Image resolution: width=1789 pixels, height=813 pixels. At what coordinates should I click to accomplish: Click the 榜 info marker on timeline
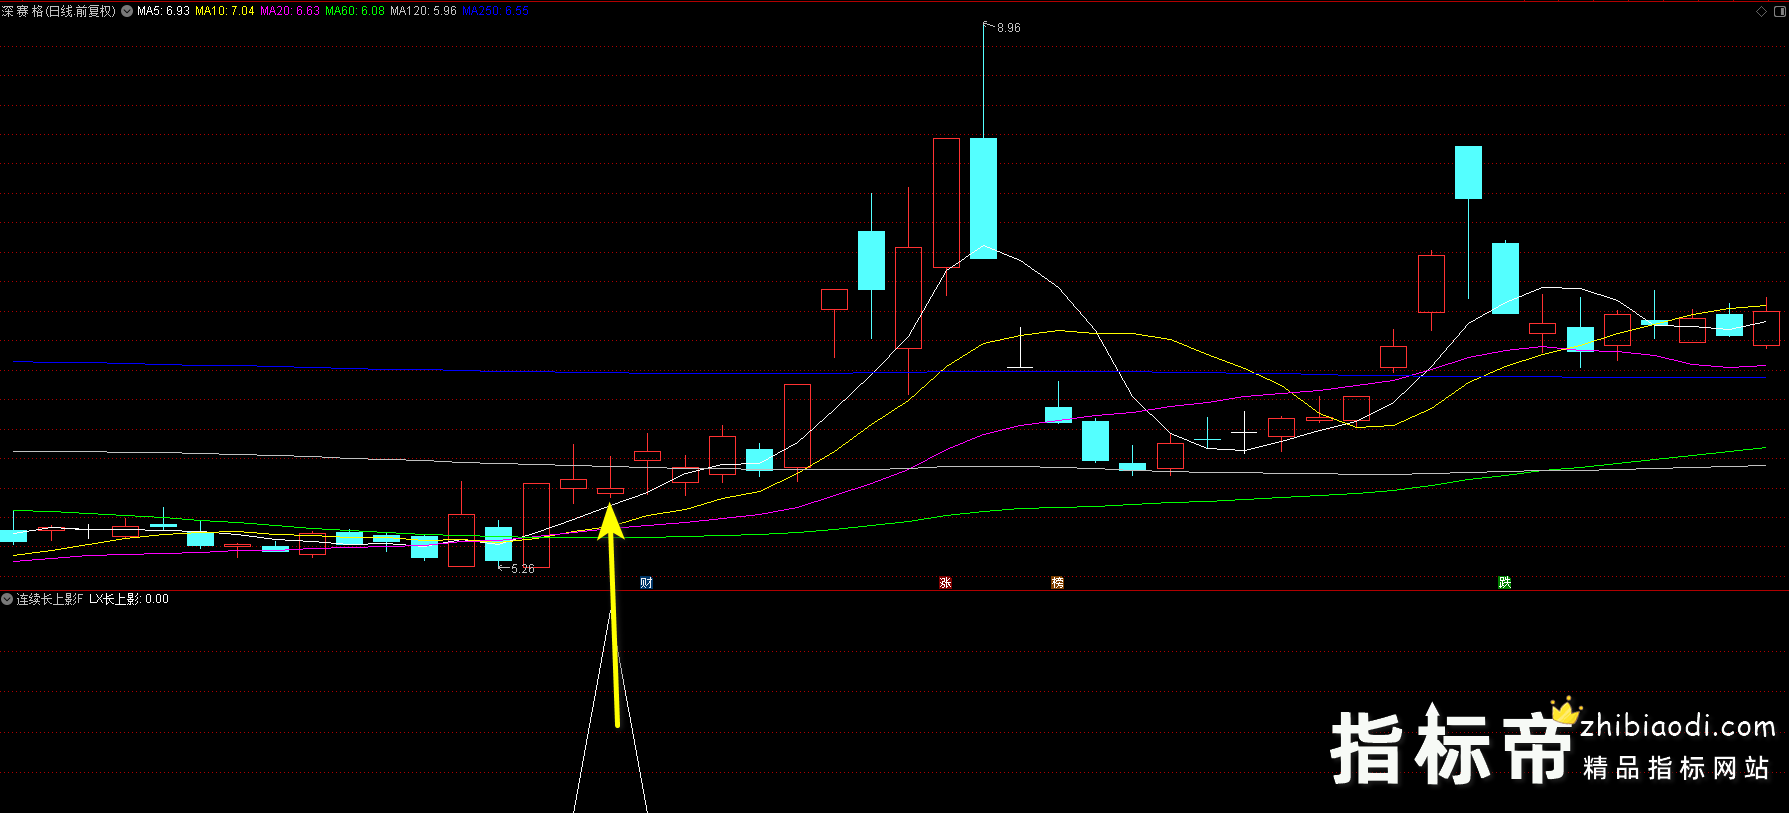(1057, 583)
